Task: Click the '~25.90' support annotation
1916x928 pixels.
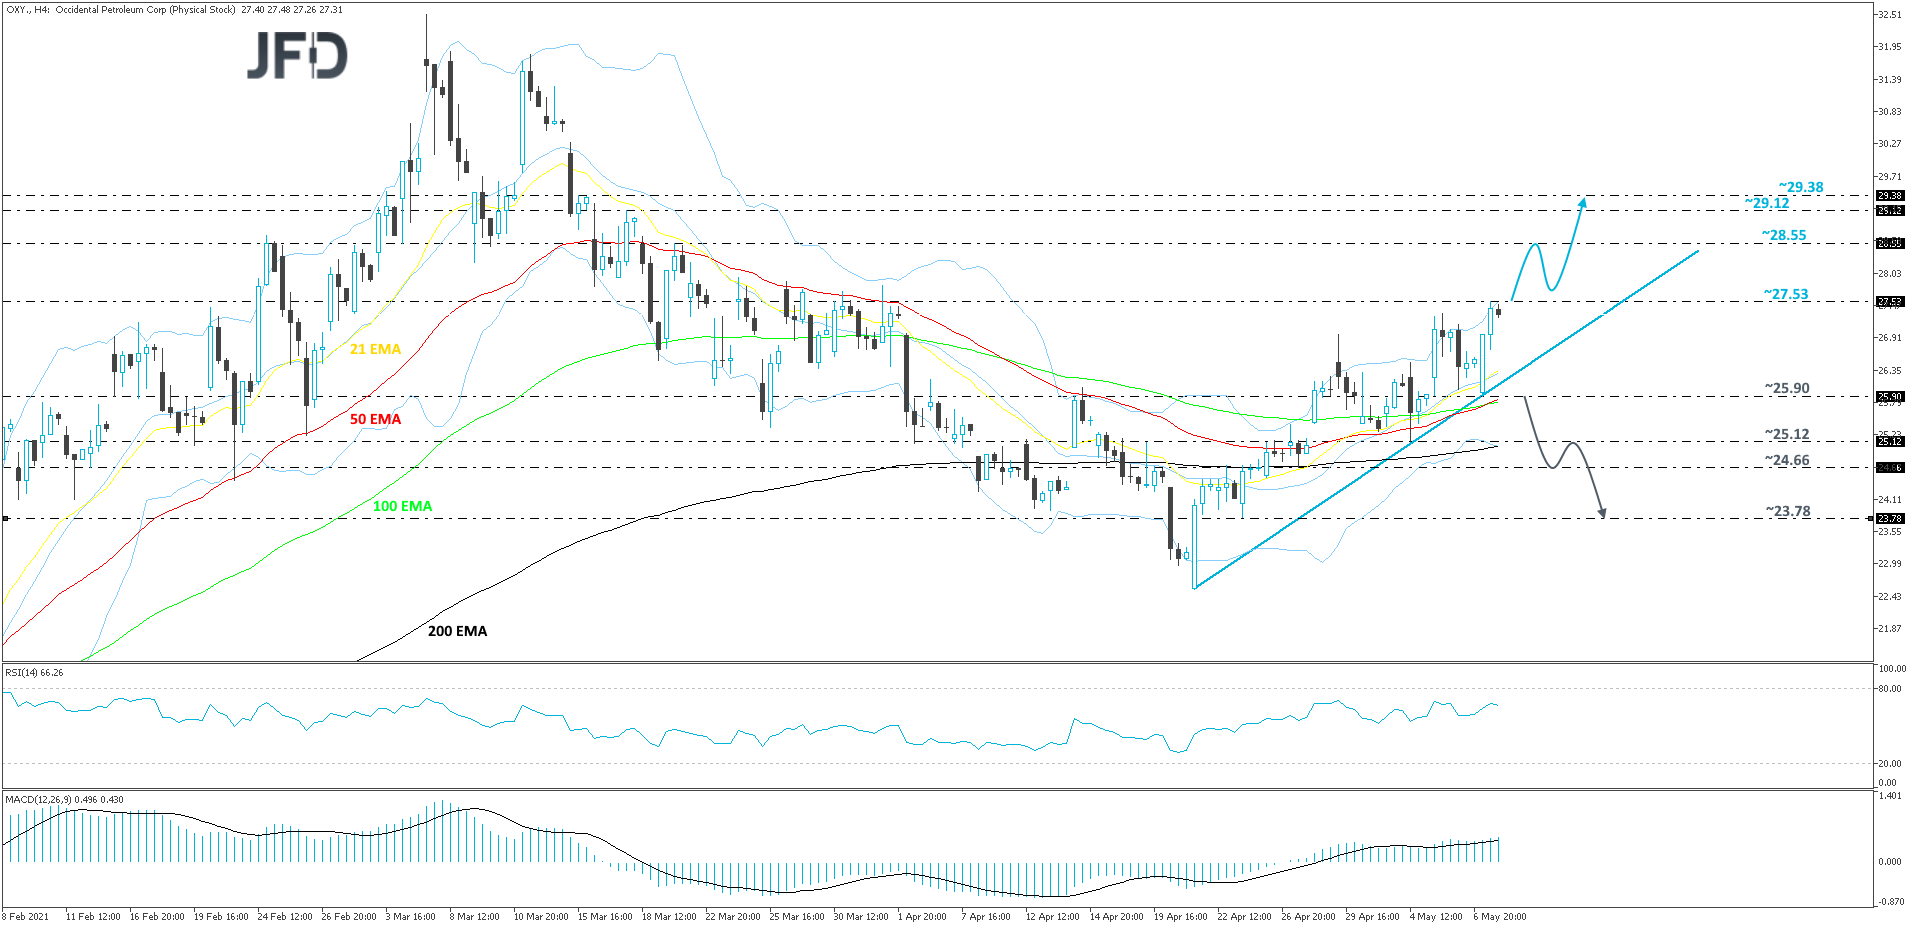Action: (x=1786, y=388)
